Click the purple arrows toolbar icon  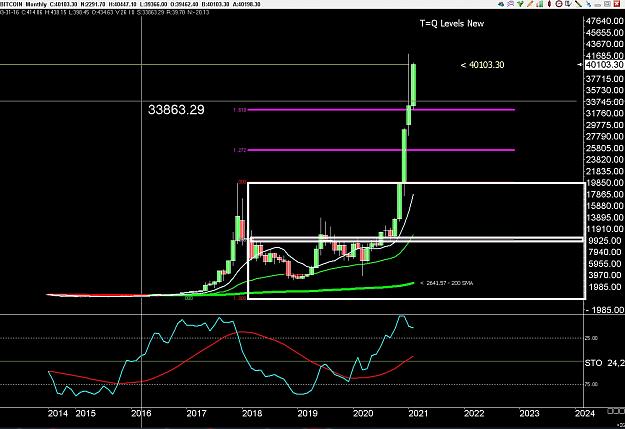(511, 4)
